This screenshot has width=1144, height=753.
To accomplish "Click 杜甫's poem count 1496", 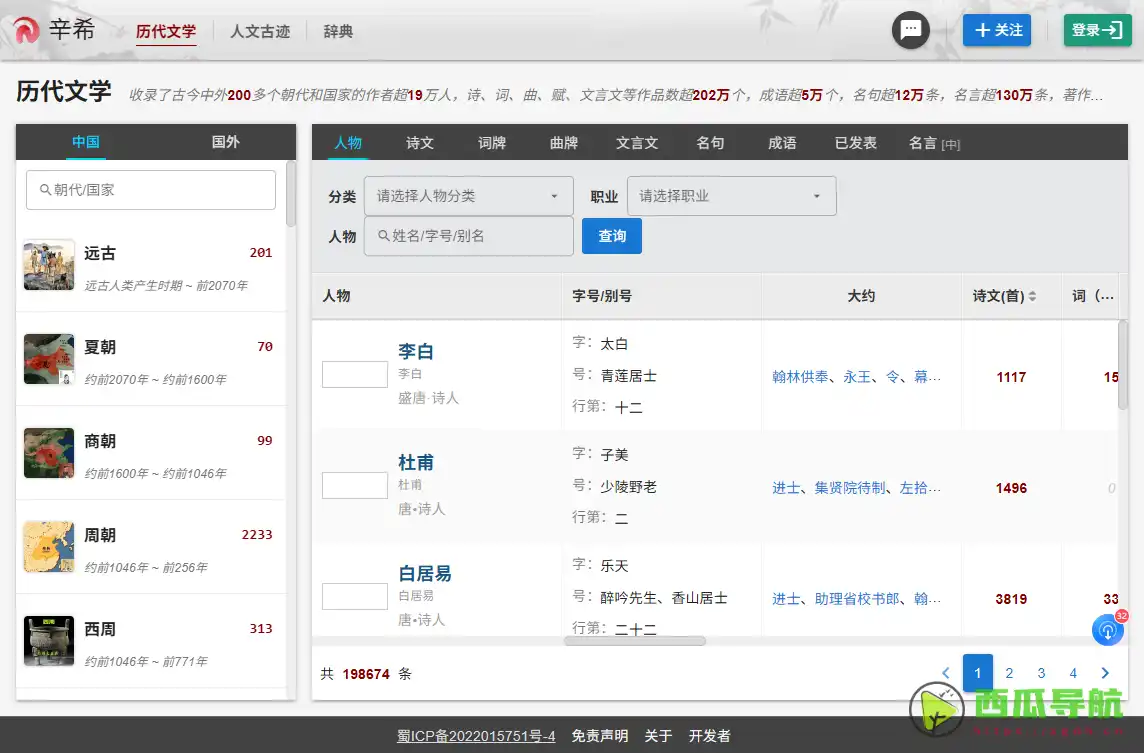I will tap(1011, 488).
